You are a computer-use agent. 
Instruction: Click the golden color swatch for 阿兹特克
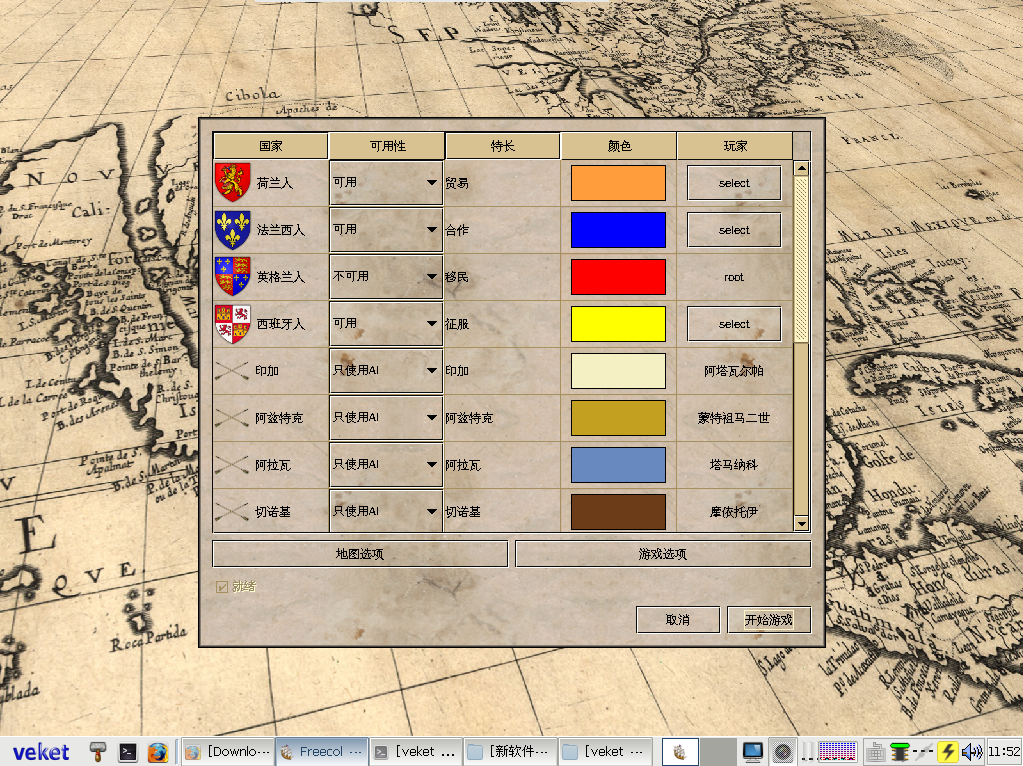618,418
